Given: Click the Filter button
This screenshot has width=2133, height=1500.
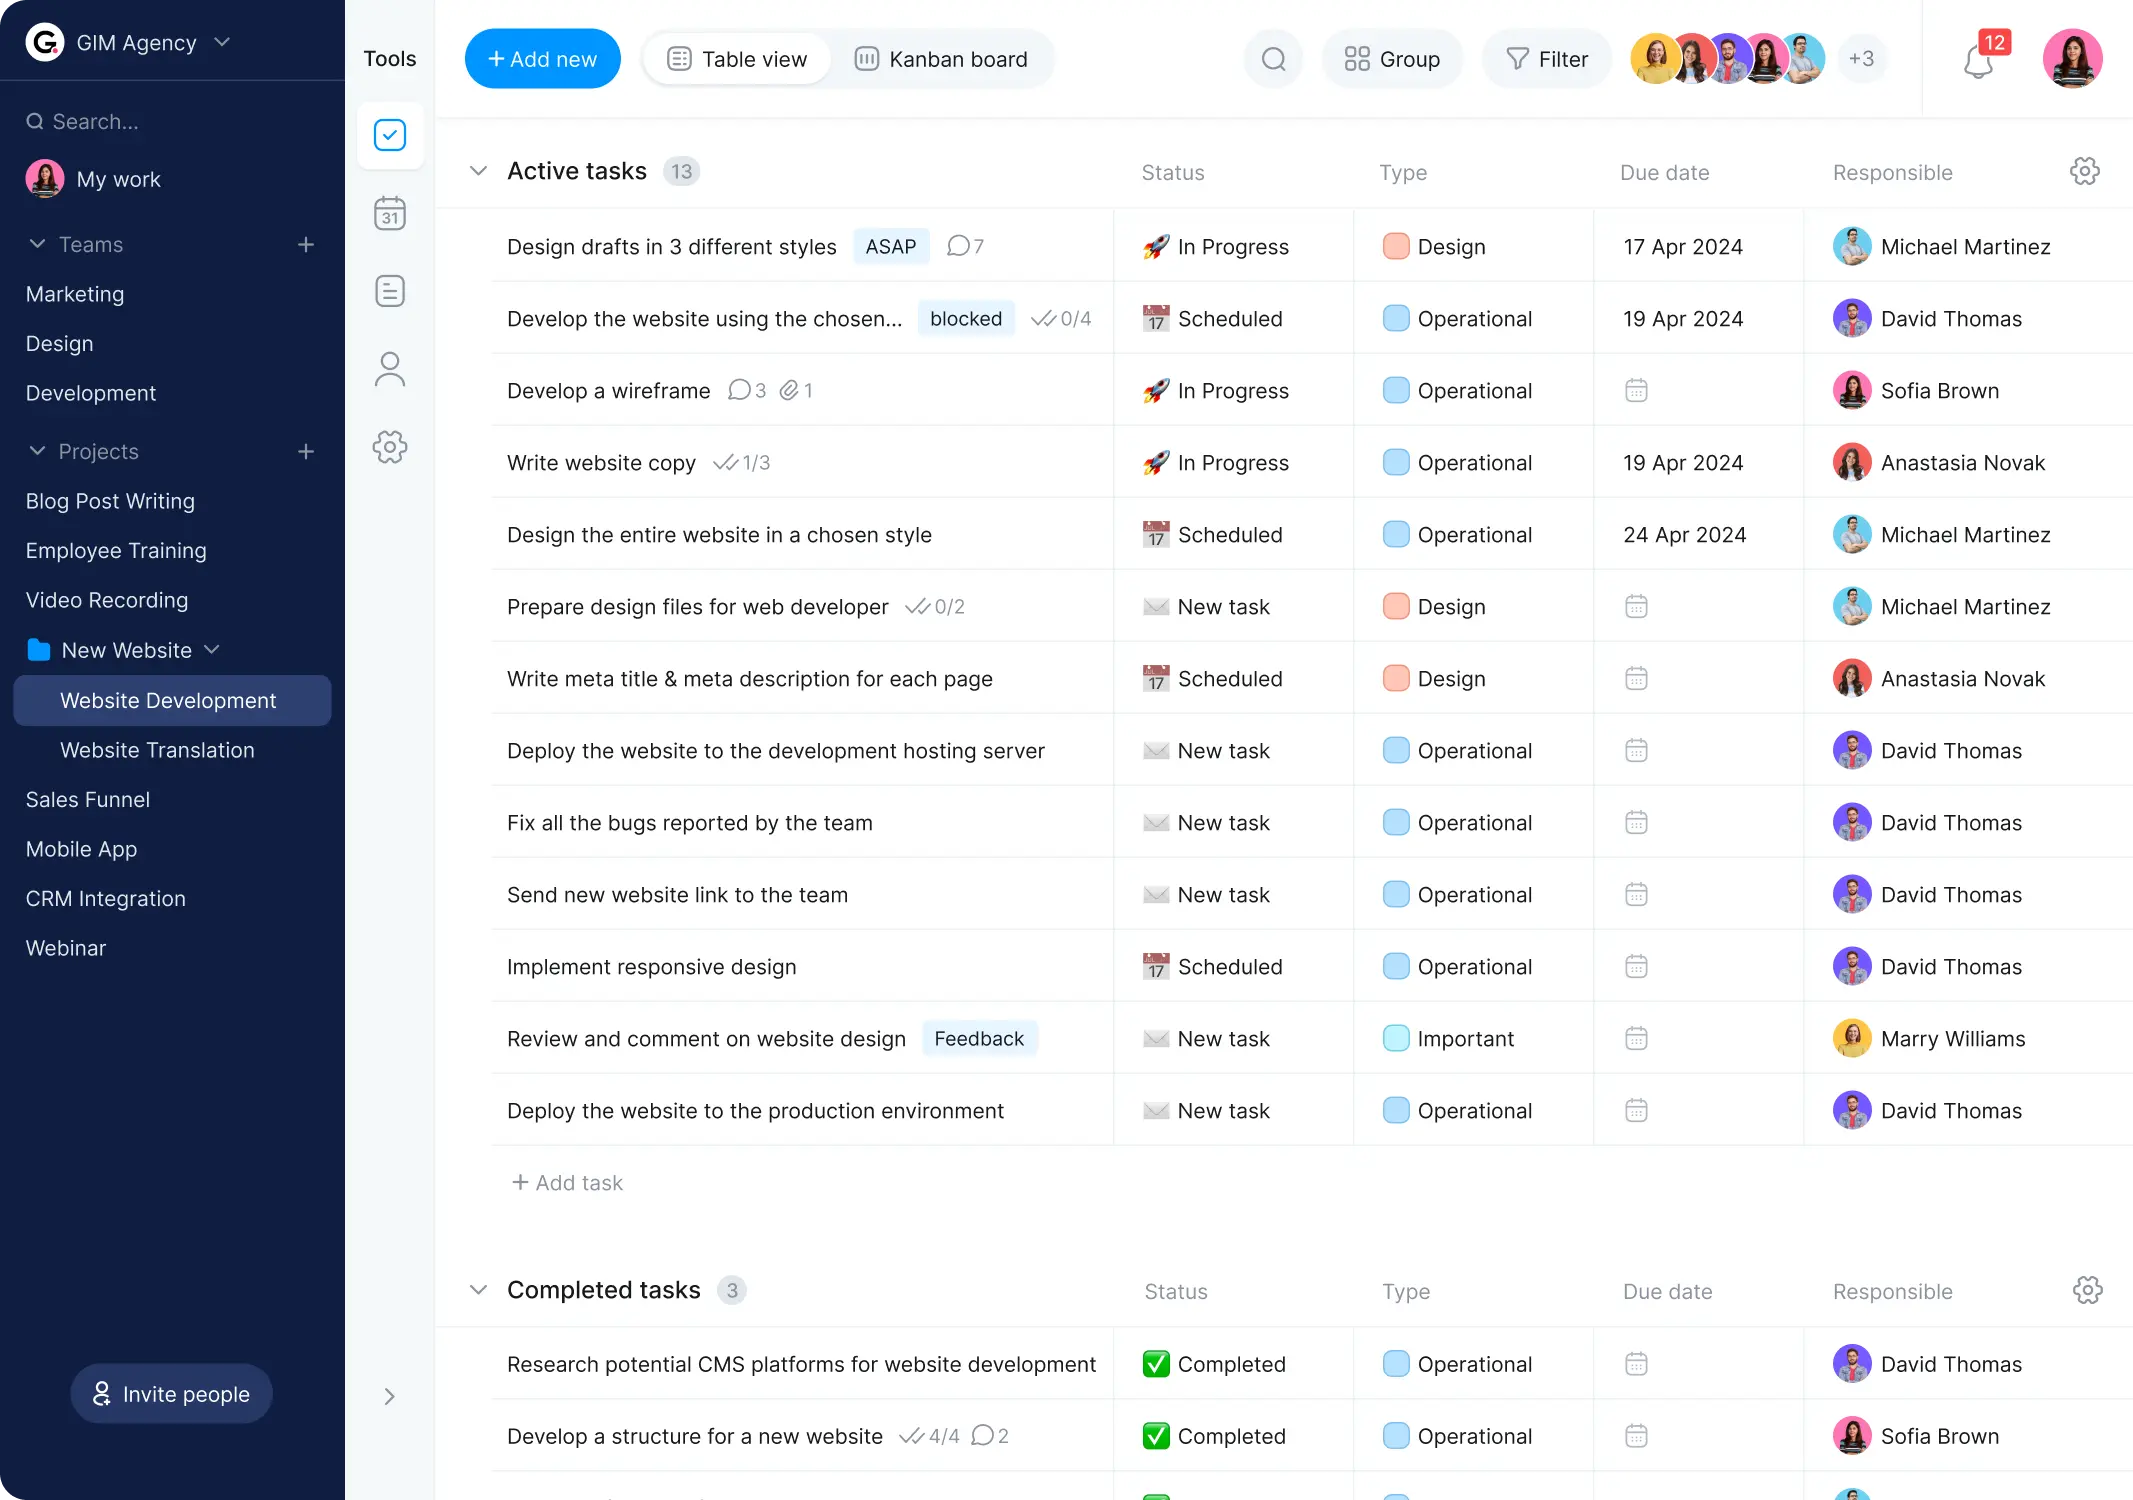Looking at the screenshot, I should 1547,59.
